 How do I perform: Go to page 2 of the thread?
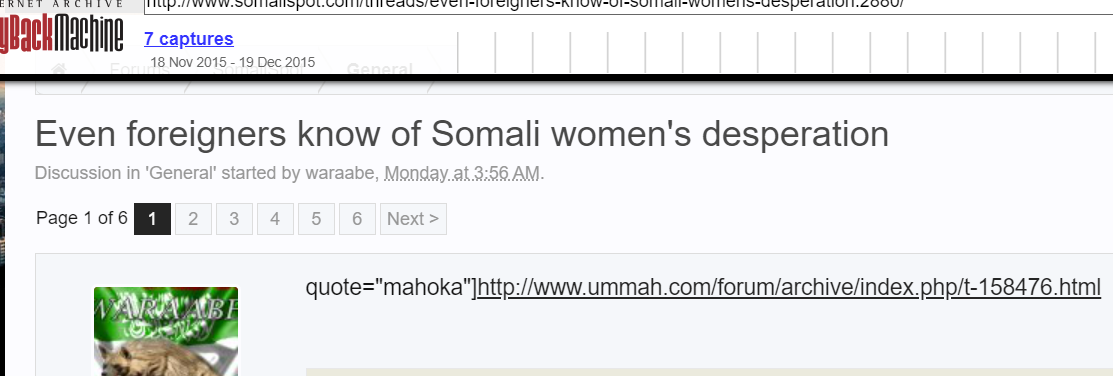[x=193, y=219]
